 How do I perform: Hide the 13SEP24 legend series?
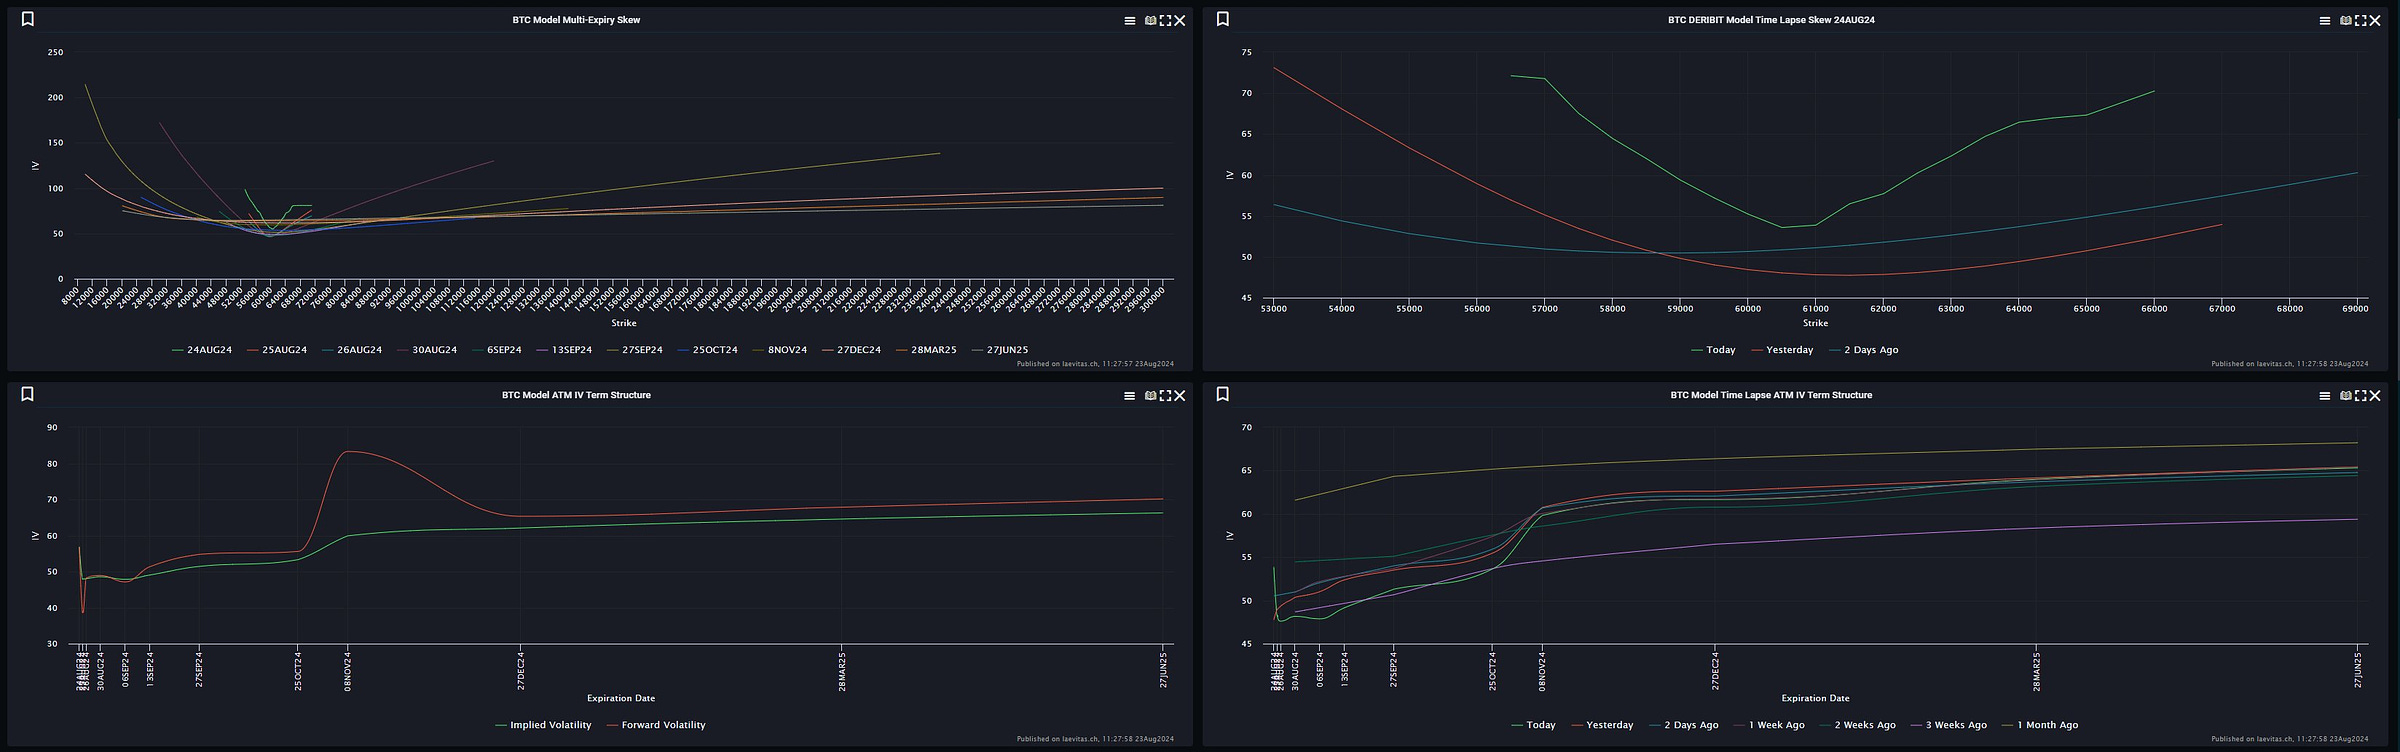click(x=565, y=350)
